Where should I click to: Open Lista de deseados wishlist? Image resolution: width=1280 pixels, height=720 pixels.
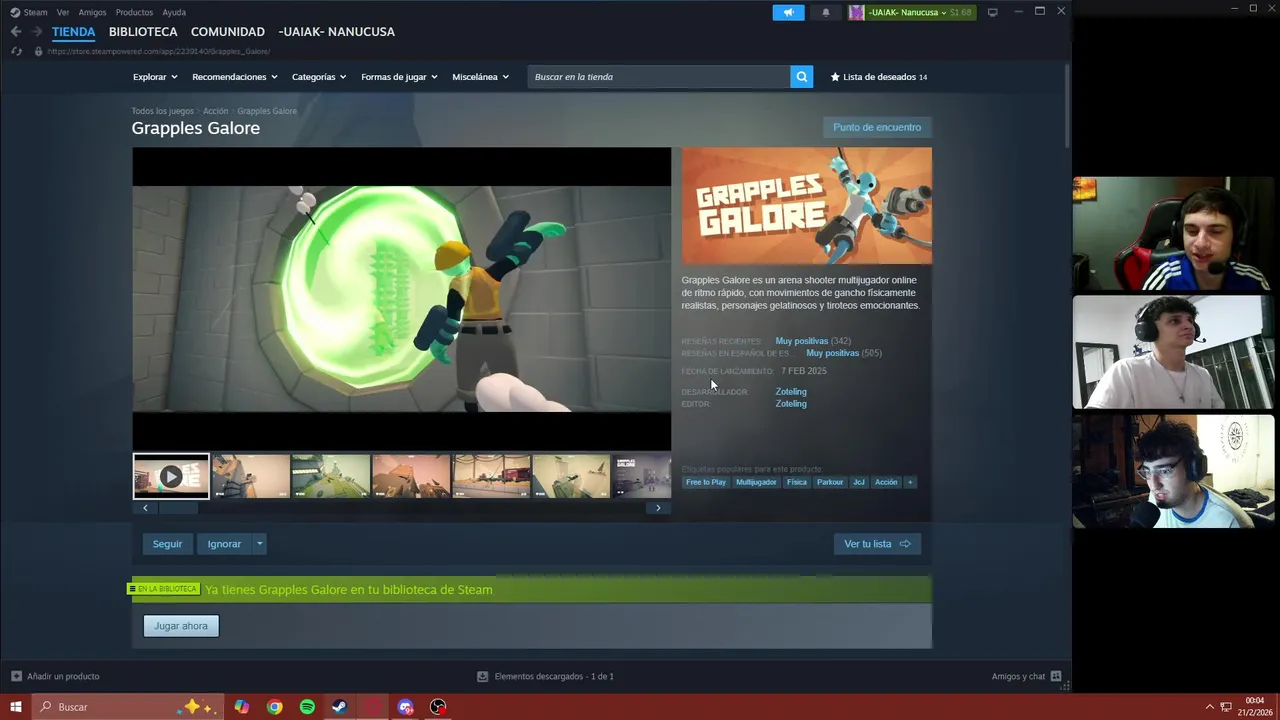pyautogui.click(x=878, y=77)
